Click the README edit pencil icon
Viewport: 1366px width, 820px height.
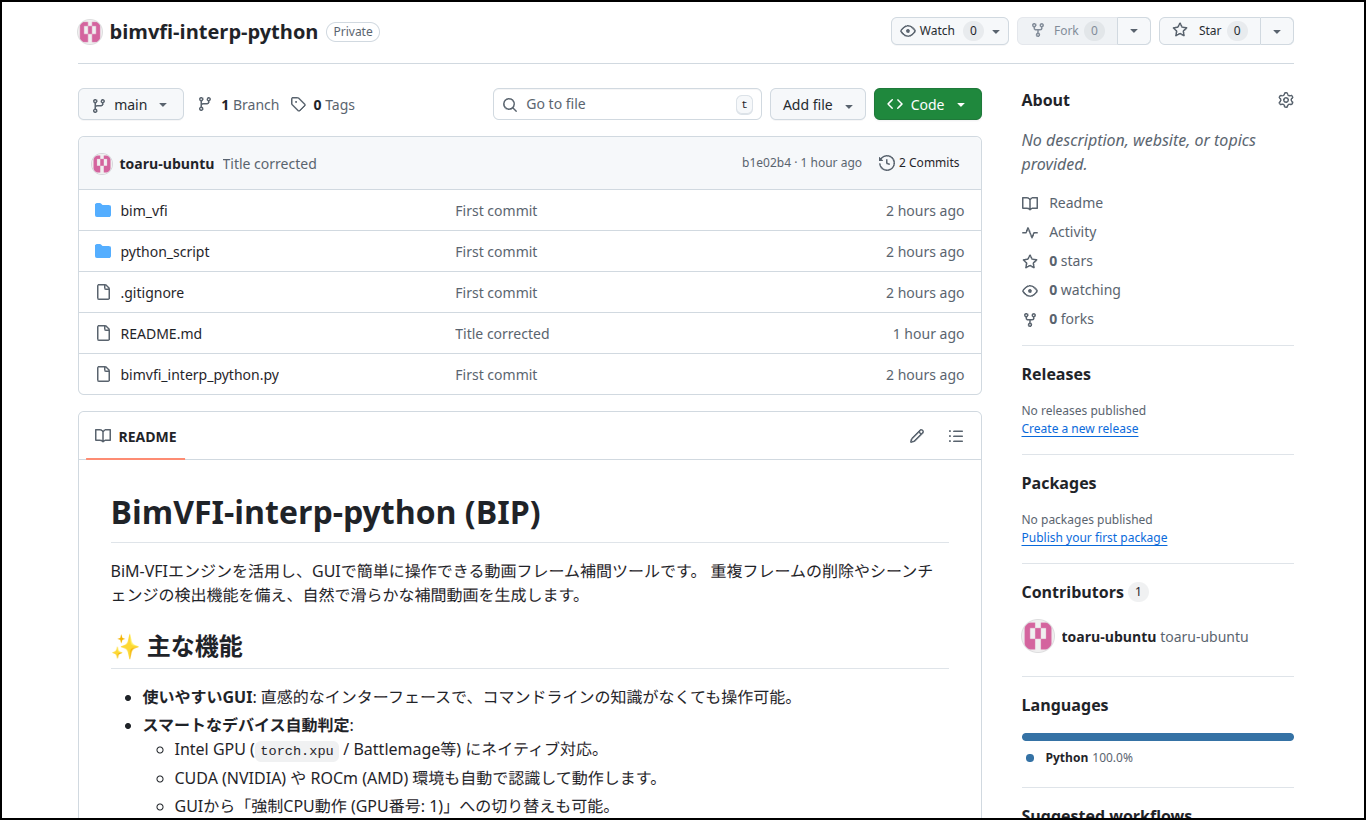coord(916,436)
